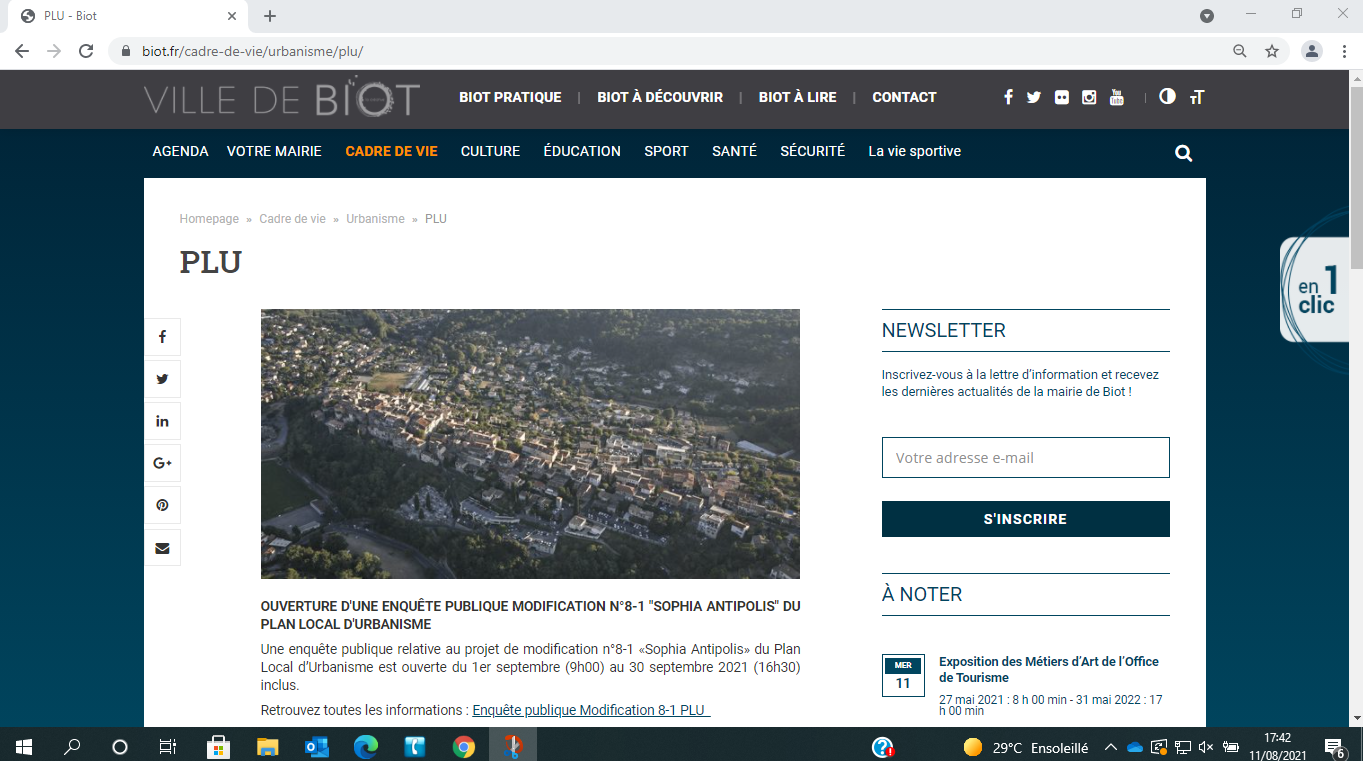Open Outlook from the taskbar
This screenshot has height=761, width=1363.
pyautogui.click(x=317, y=746)
